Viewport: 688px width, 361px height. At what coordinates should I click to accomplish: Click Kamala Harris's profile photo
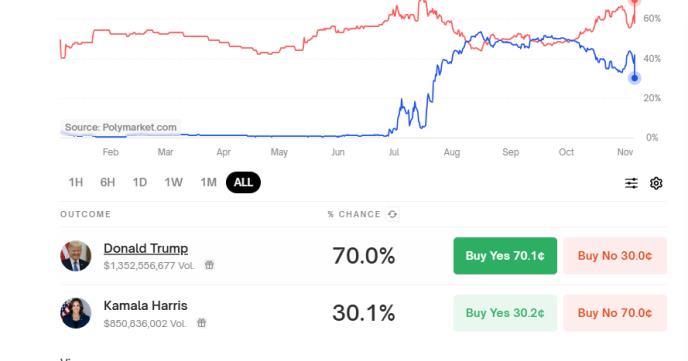click(x=76, y=313)
